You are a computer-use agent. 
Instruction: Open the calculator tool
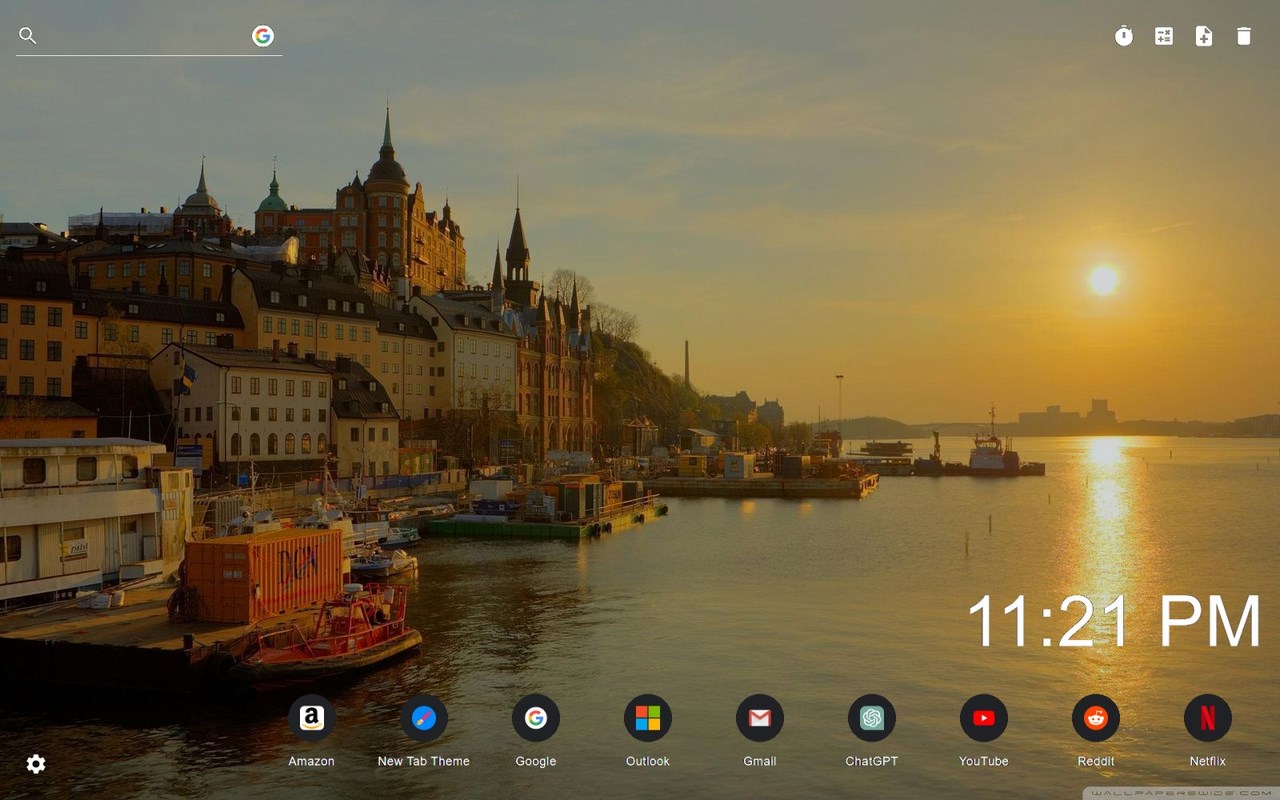tap(1164, 36)
